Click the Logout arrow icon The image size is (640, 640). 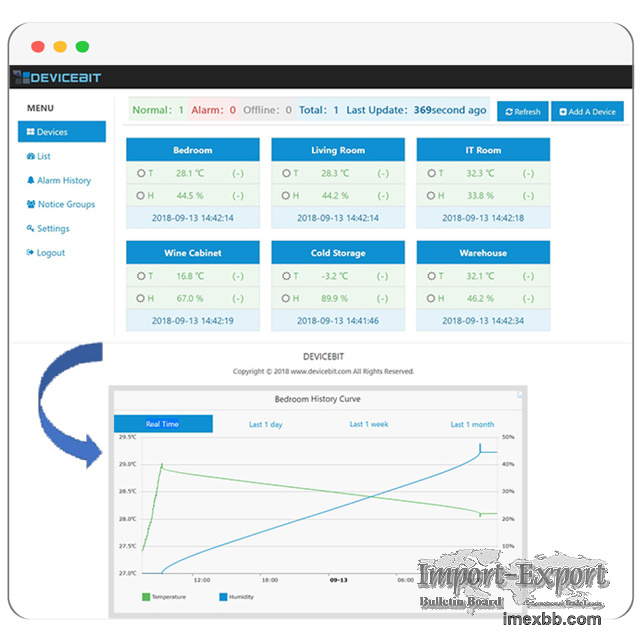pos(30,253)
